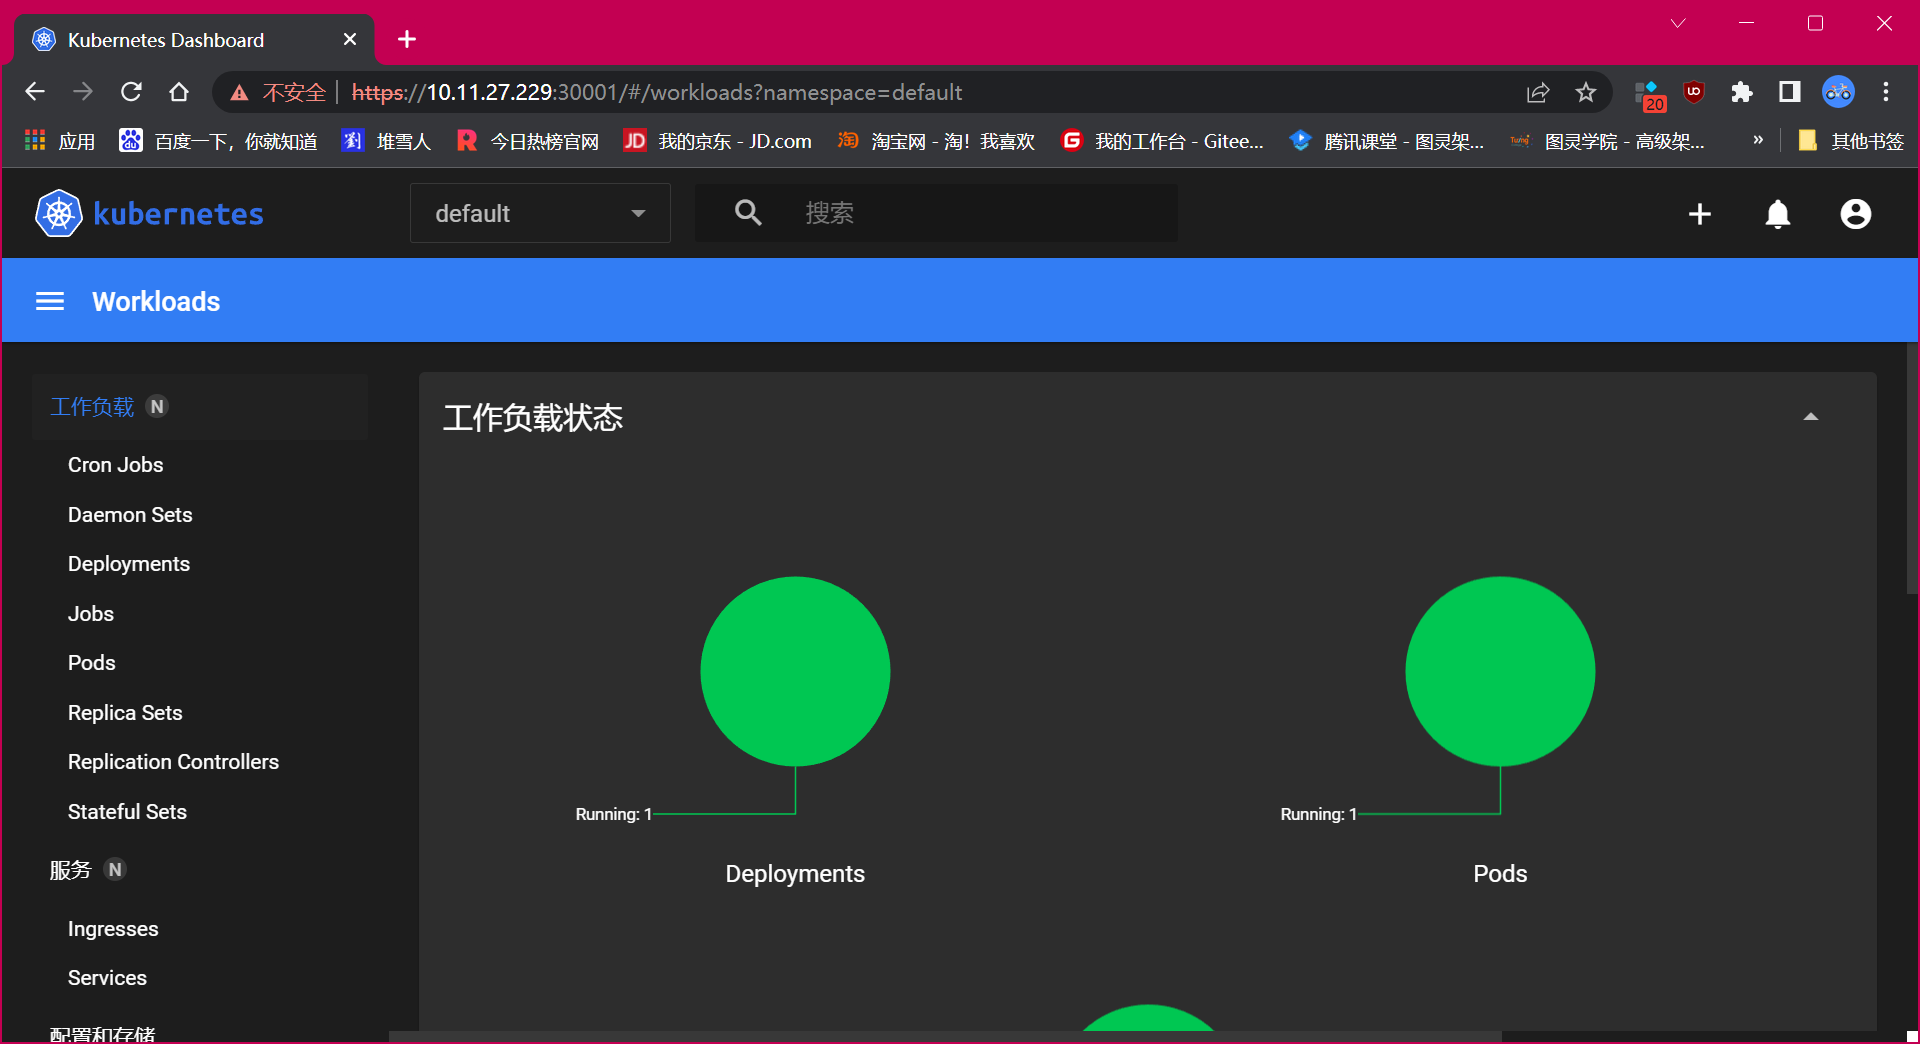Click the Deployments chart label

pos(795,874)
